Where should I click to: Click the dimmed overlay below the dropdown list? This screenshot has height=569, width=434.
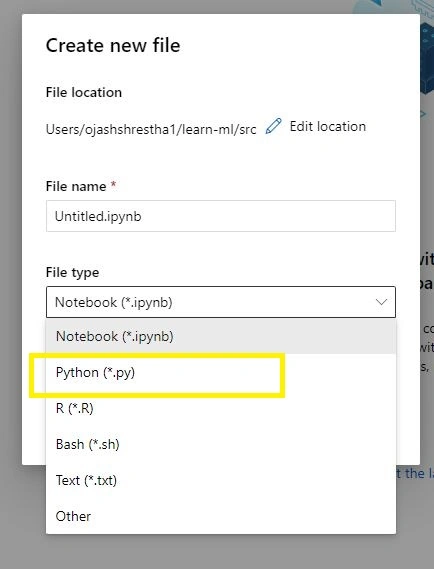tap(217, 552)
